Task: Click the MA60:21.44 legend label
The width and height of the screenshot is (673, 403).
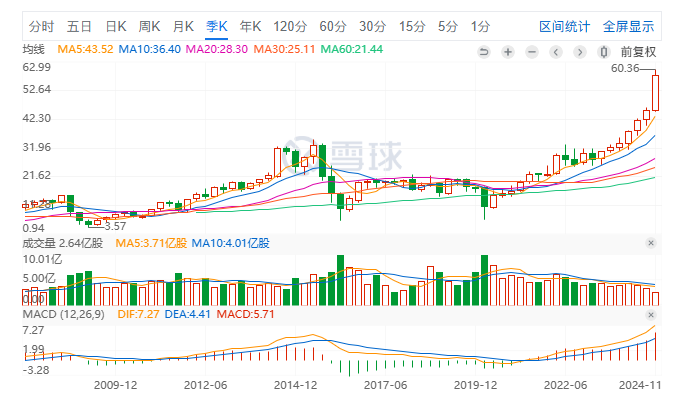Action: 352,49
